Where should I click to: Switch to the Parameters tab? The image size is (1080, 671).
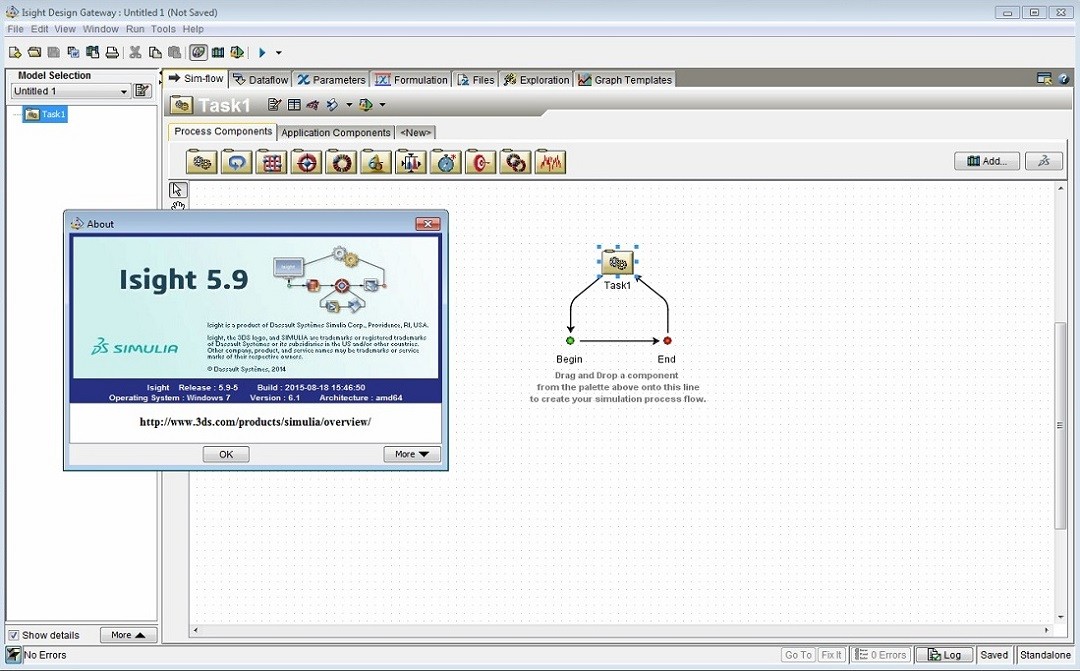pos(331,80)
